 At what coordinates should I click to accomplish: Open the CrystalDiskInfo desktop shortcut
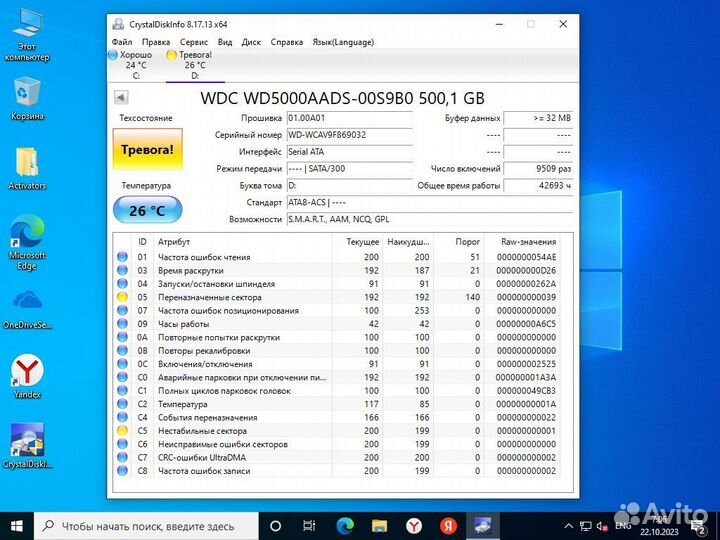[27, 445]
